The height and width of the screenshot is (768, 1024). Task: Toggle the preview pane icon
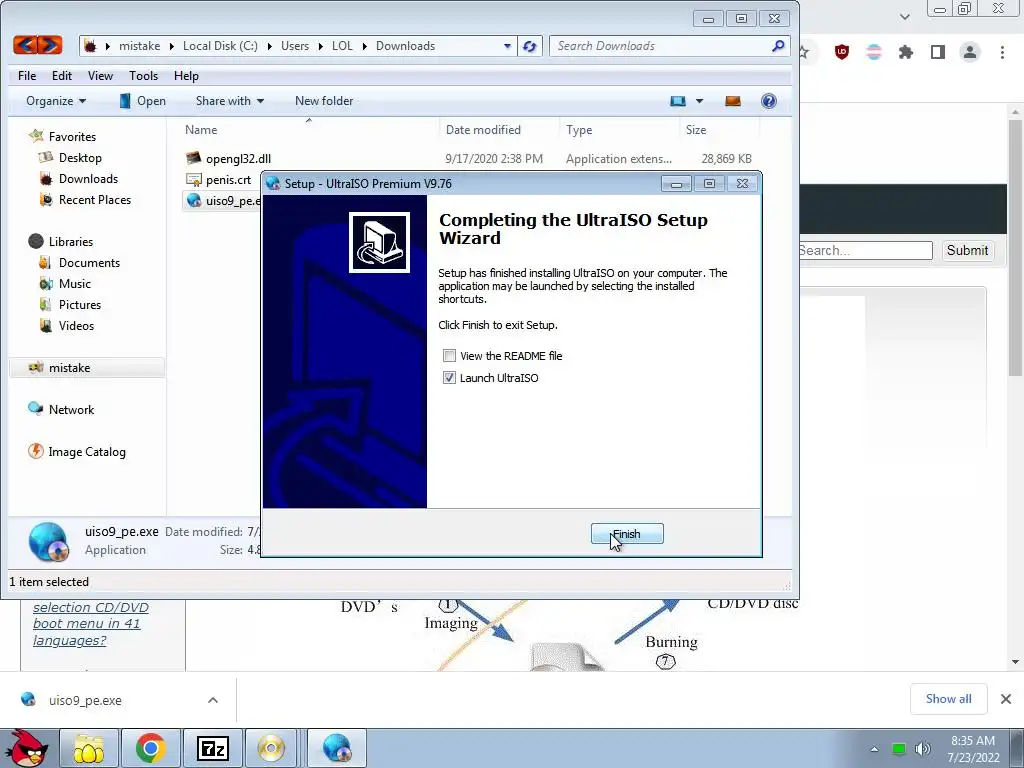click(x=733, y=101)
